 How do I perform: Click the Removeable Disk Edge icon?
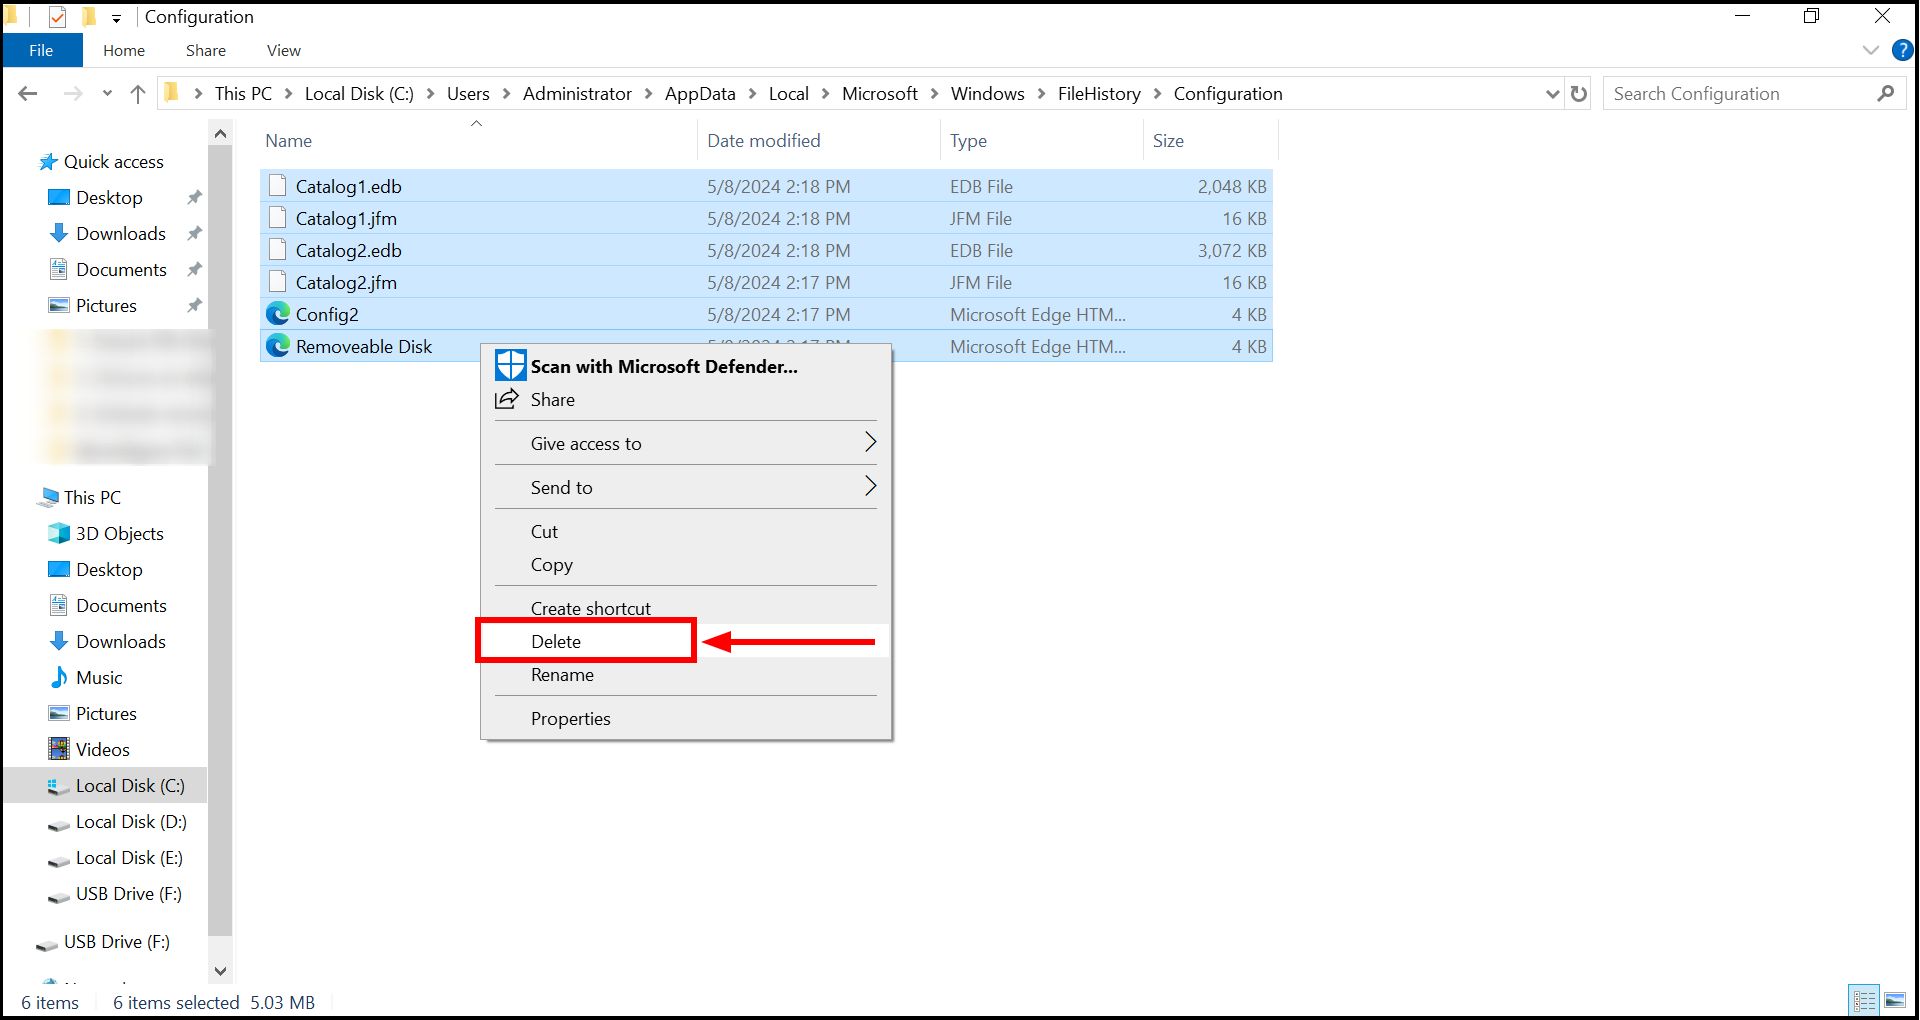(278, 346)
